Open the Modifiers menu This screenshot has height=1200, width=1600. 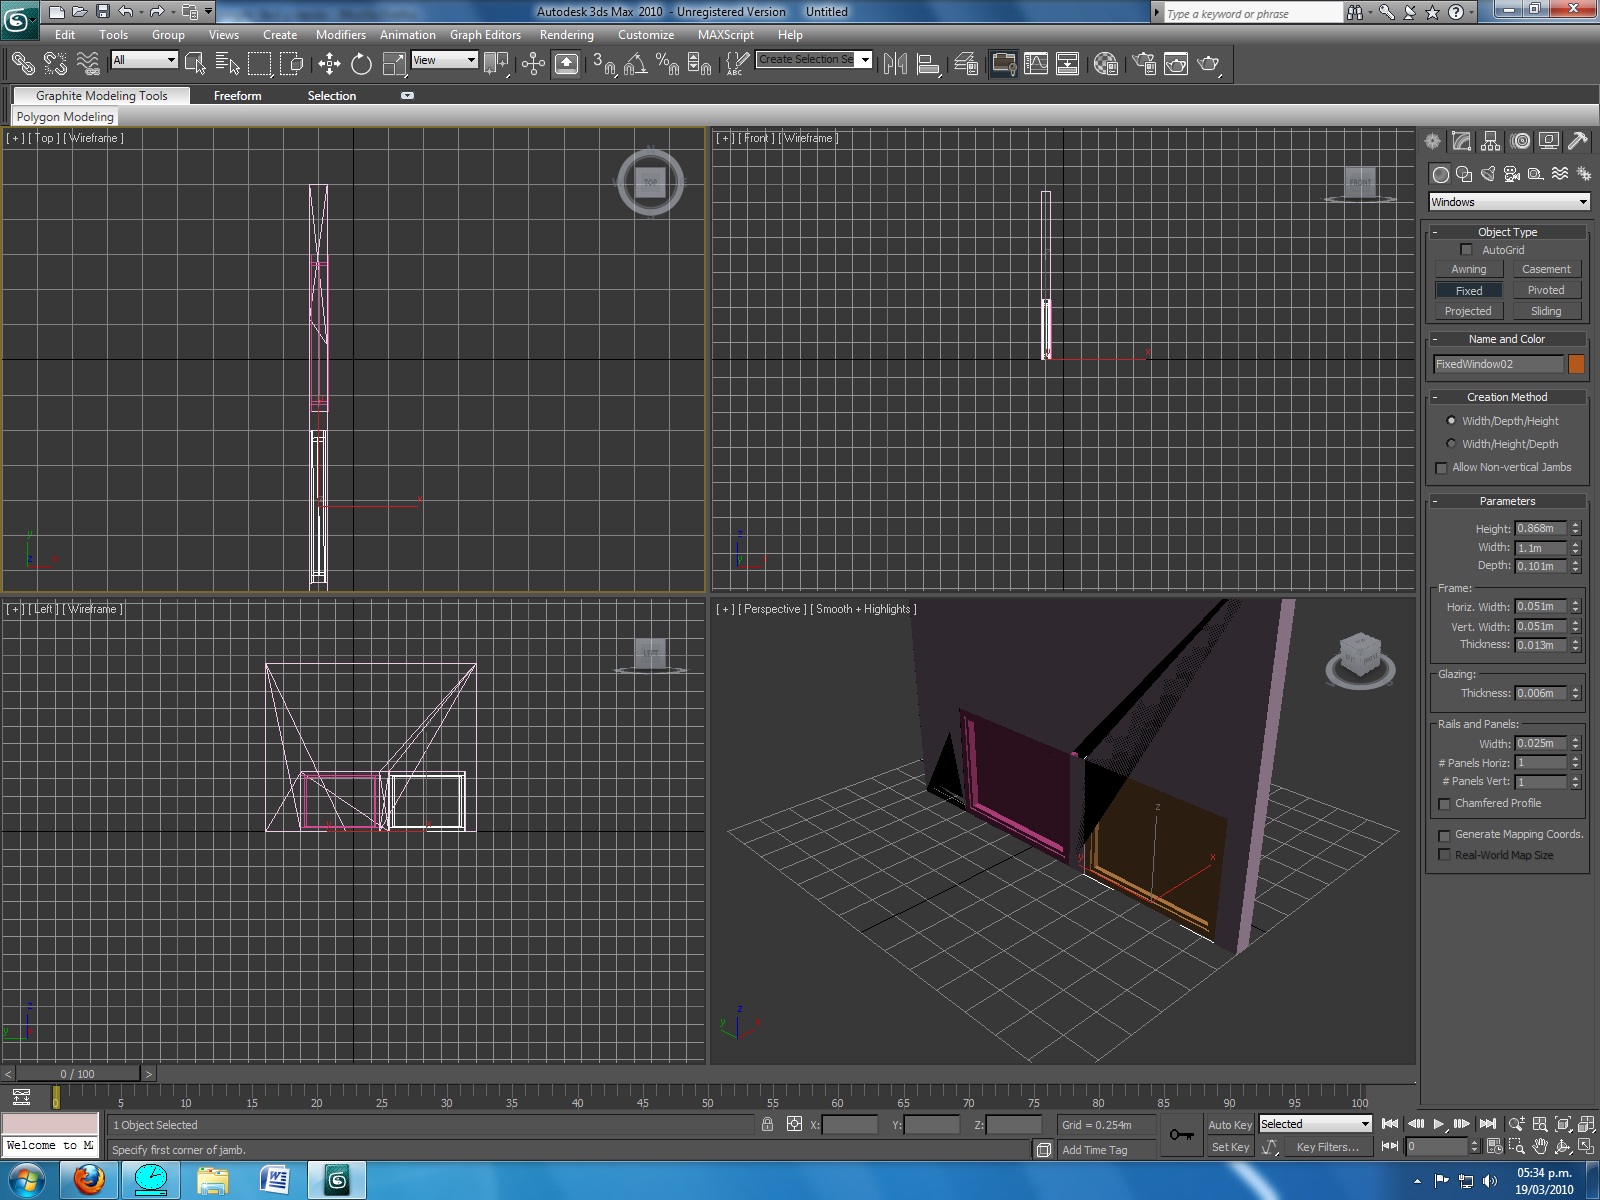(341, 35)
